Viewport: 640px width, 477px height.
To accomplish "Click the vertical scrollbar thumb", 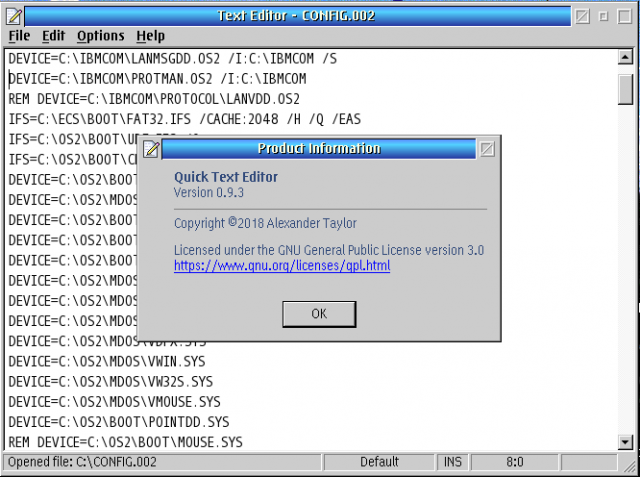I will [626, 88].
